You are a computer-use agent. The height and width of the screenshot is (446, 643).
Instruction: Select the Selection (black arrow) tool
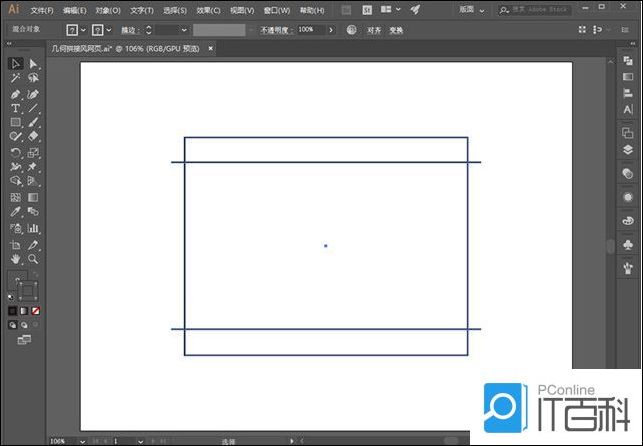[15, 64]
